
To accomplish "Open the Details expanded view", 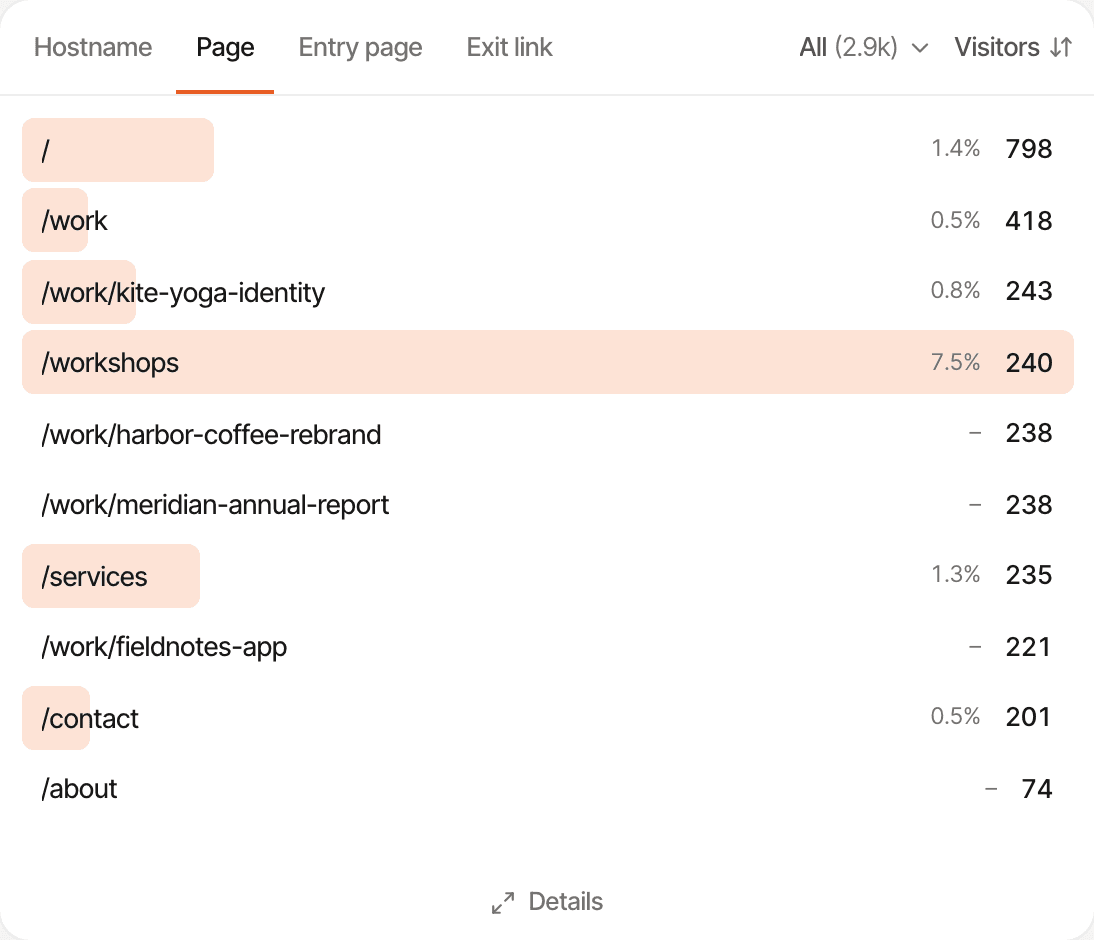I will coord(547,902).
